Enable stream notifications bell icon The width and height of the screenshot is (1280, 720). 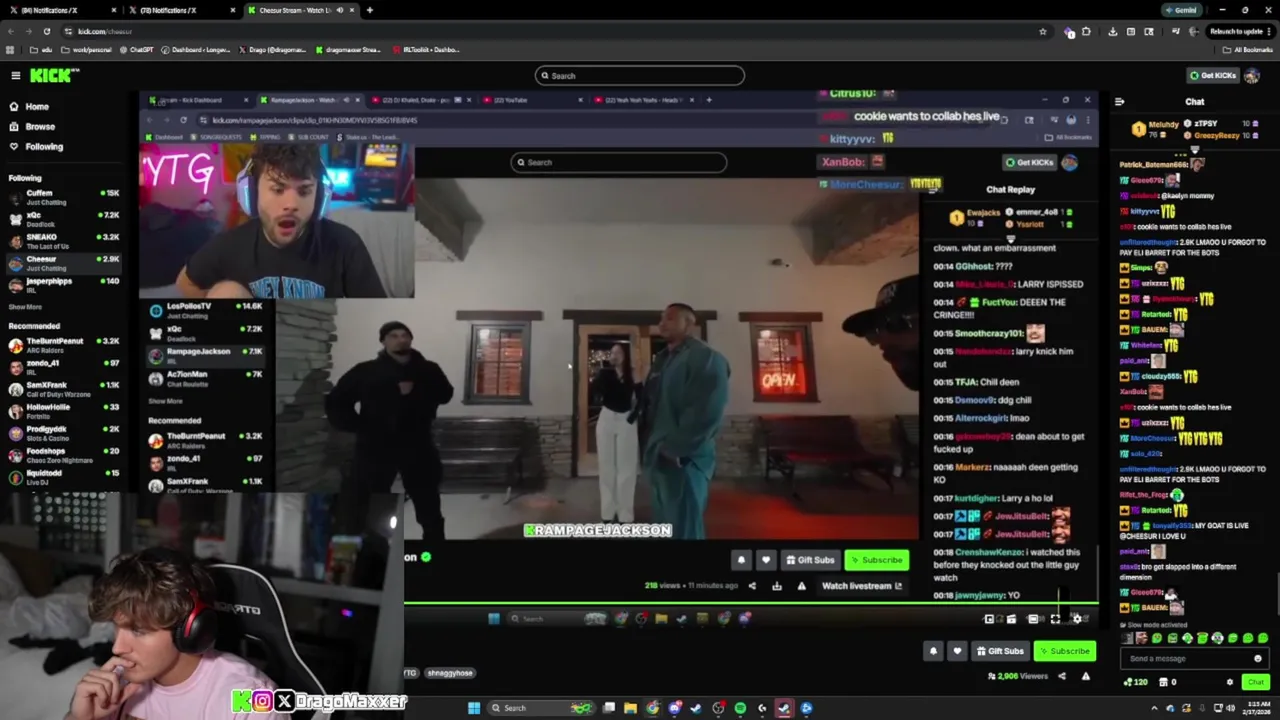pos(933,651)
